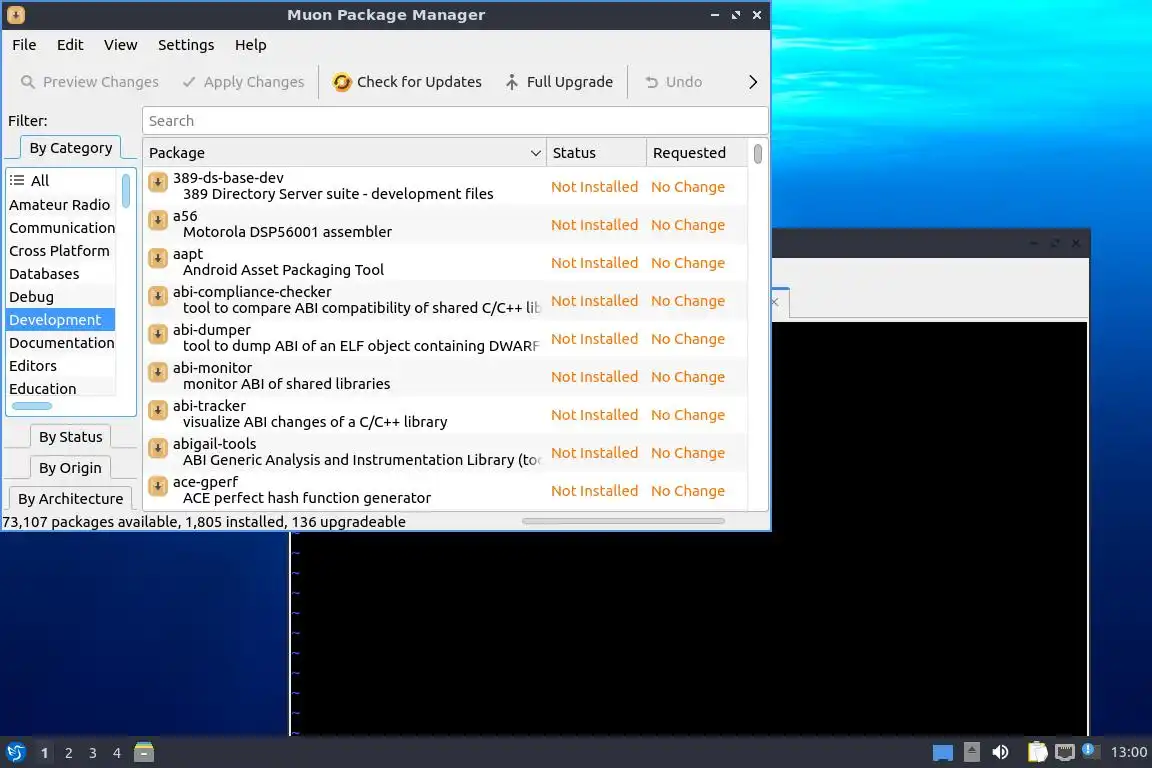Select the Editors category
The width and height of the screenshot is (1152, 768).
point(60,365)
